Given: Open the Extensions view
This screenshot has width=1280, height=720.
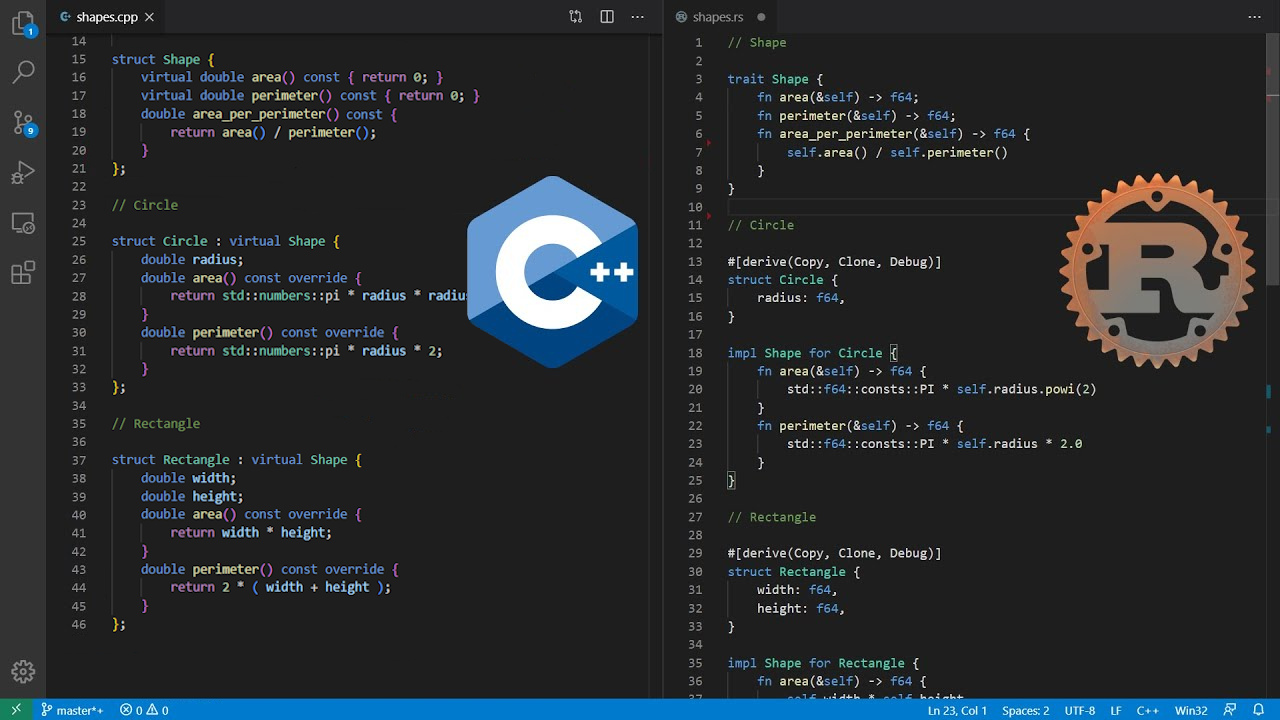Looking at the screenshot, I should [23, 272].
